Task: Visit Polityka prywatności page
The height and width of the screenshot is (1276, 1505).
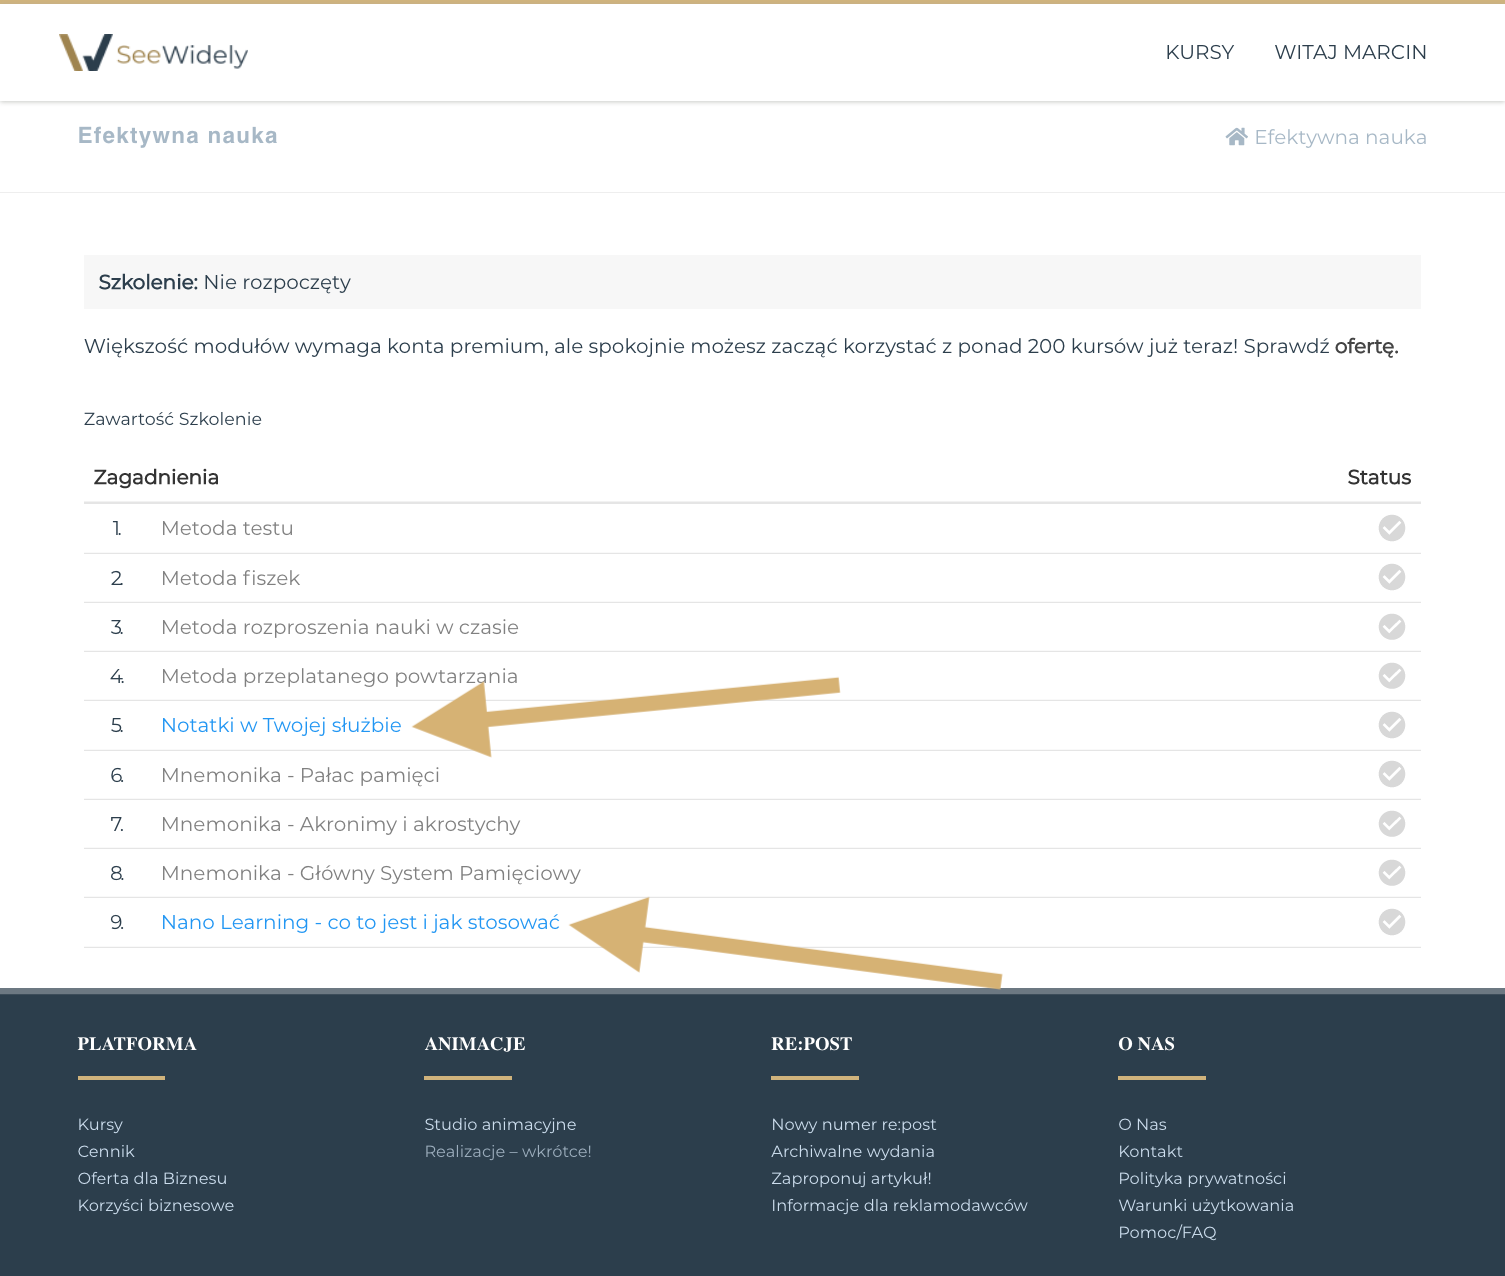Action: (1201, 1178)
